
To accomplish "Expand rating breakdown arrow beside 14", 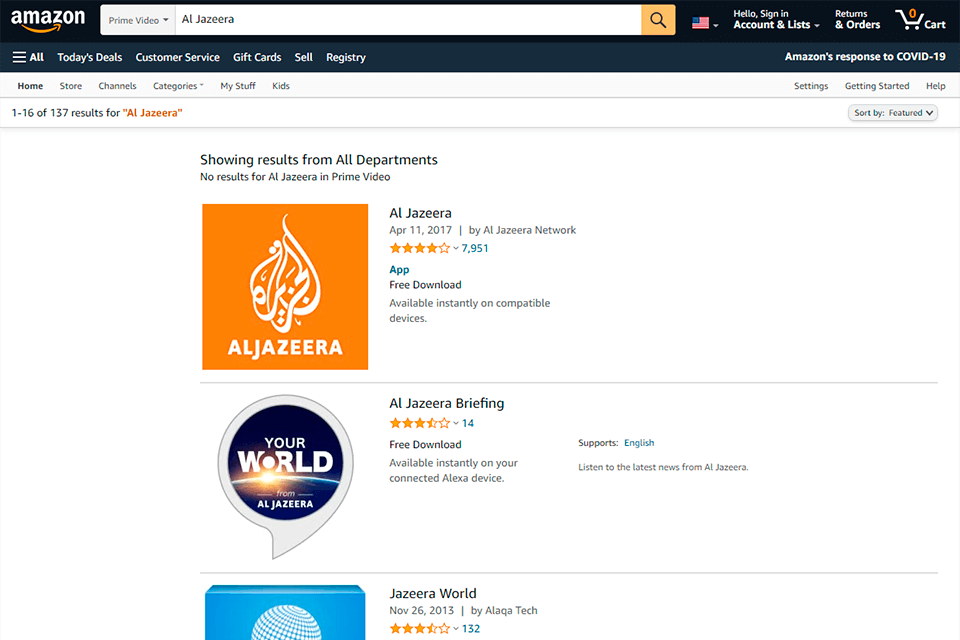I will [456, 423].
